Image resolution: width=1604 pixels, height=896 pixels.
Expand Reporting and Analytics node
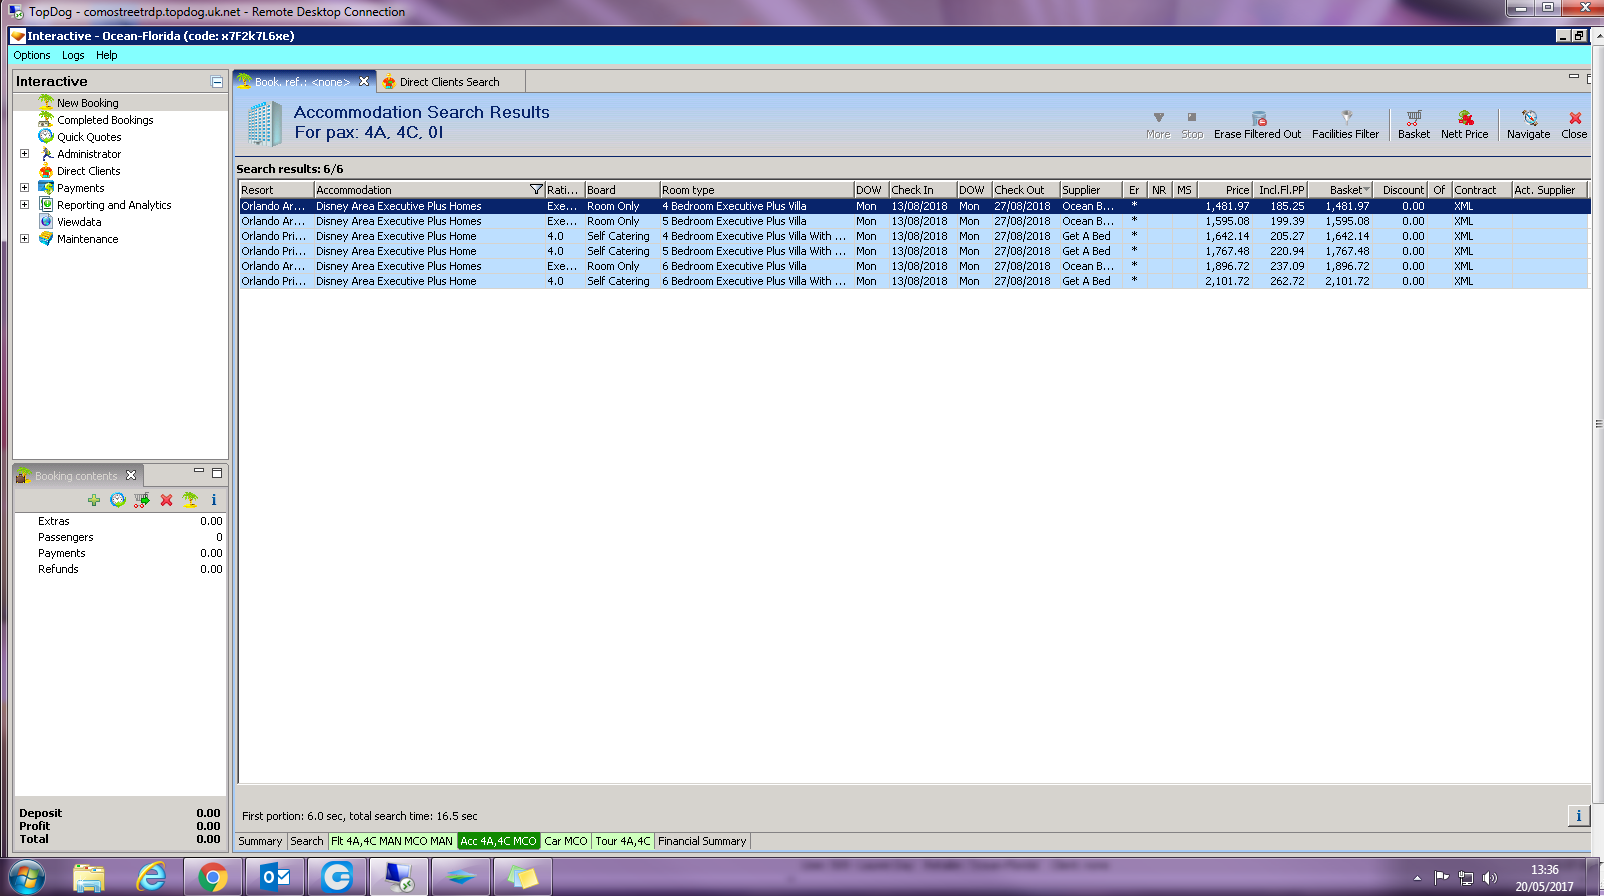(24, 205)
